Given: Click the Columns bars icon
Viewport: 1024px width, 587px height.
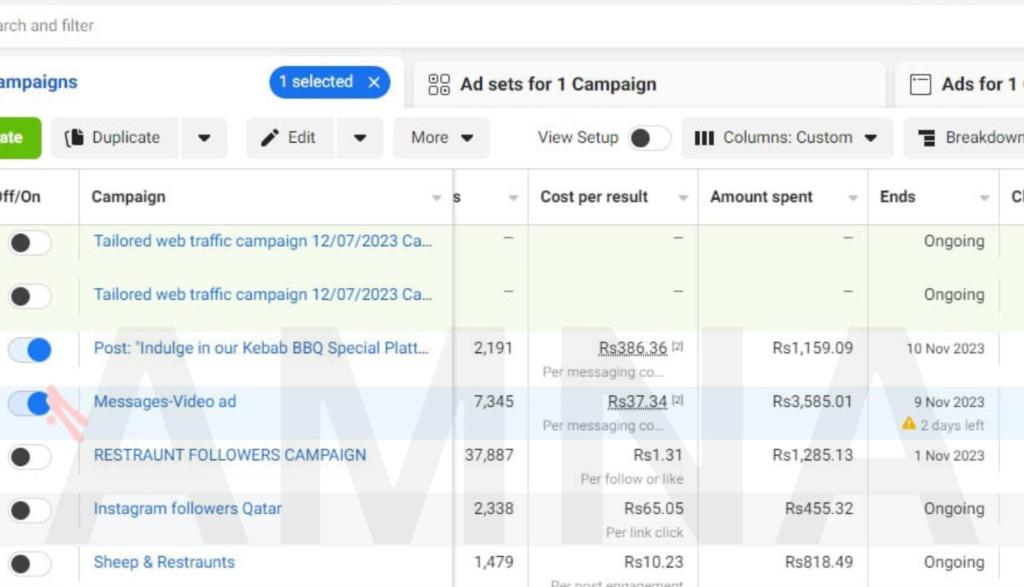Looking at the screenshot, I should click(x=704, y=138).
